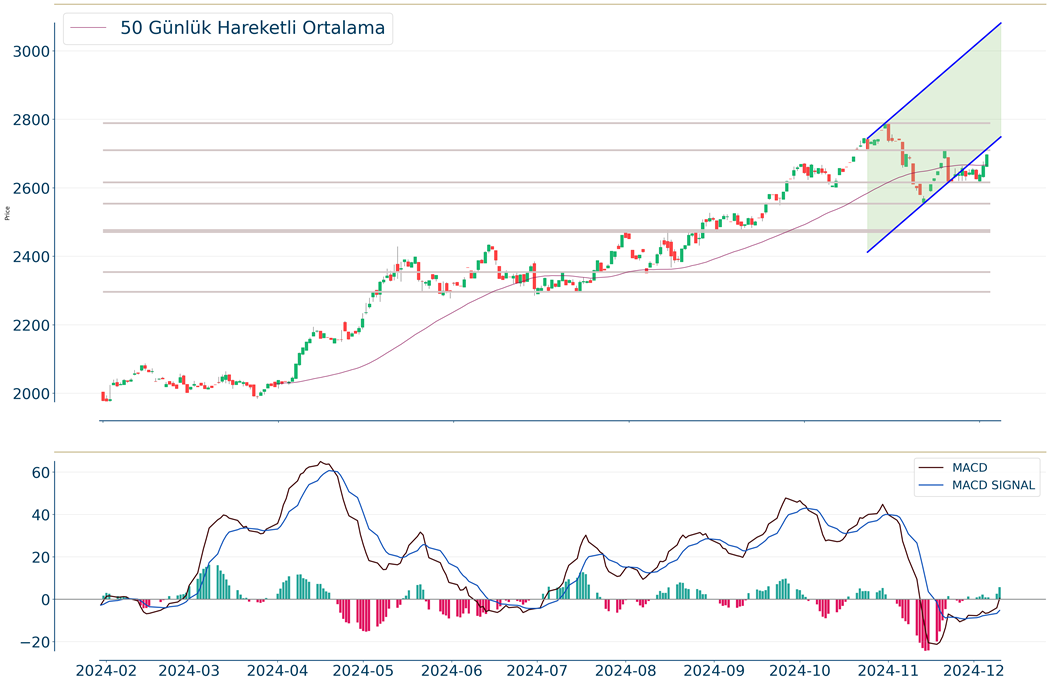Click the vertical "Price" axis title

(7, 214)
